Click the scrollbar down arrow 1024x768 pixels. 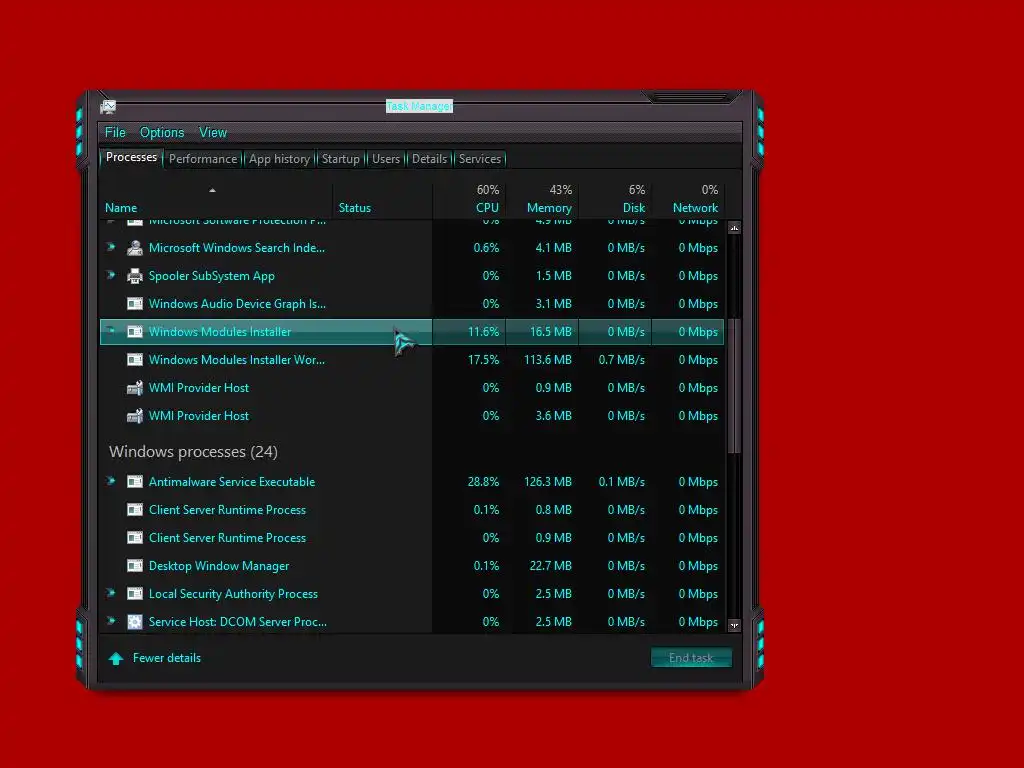pos(734,625)
